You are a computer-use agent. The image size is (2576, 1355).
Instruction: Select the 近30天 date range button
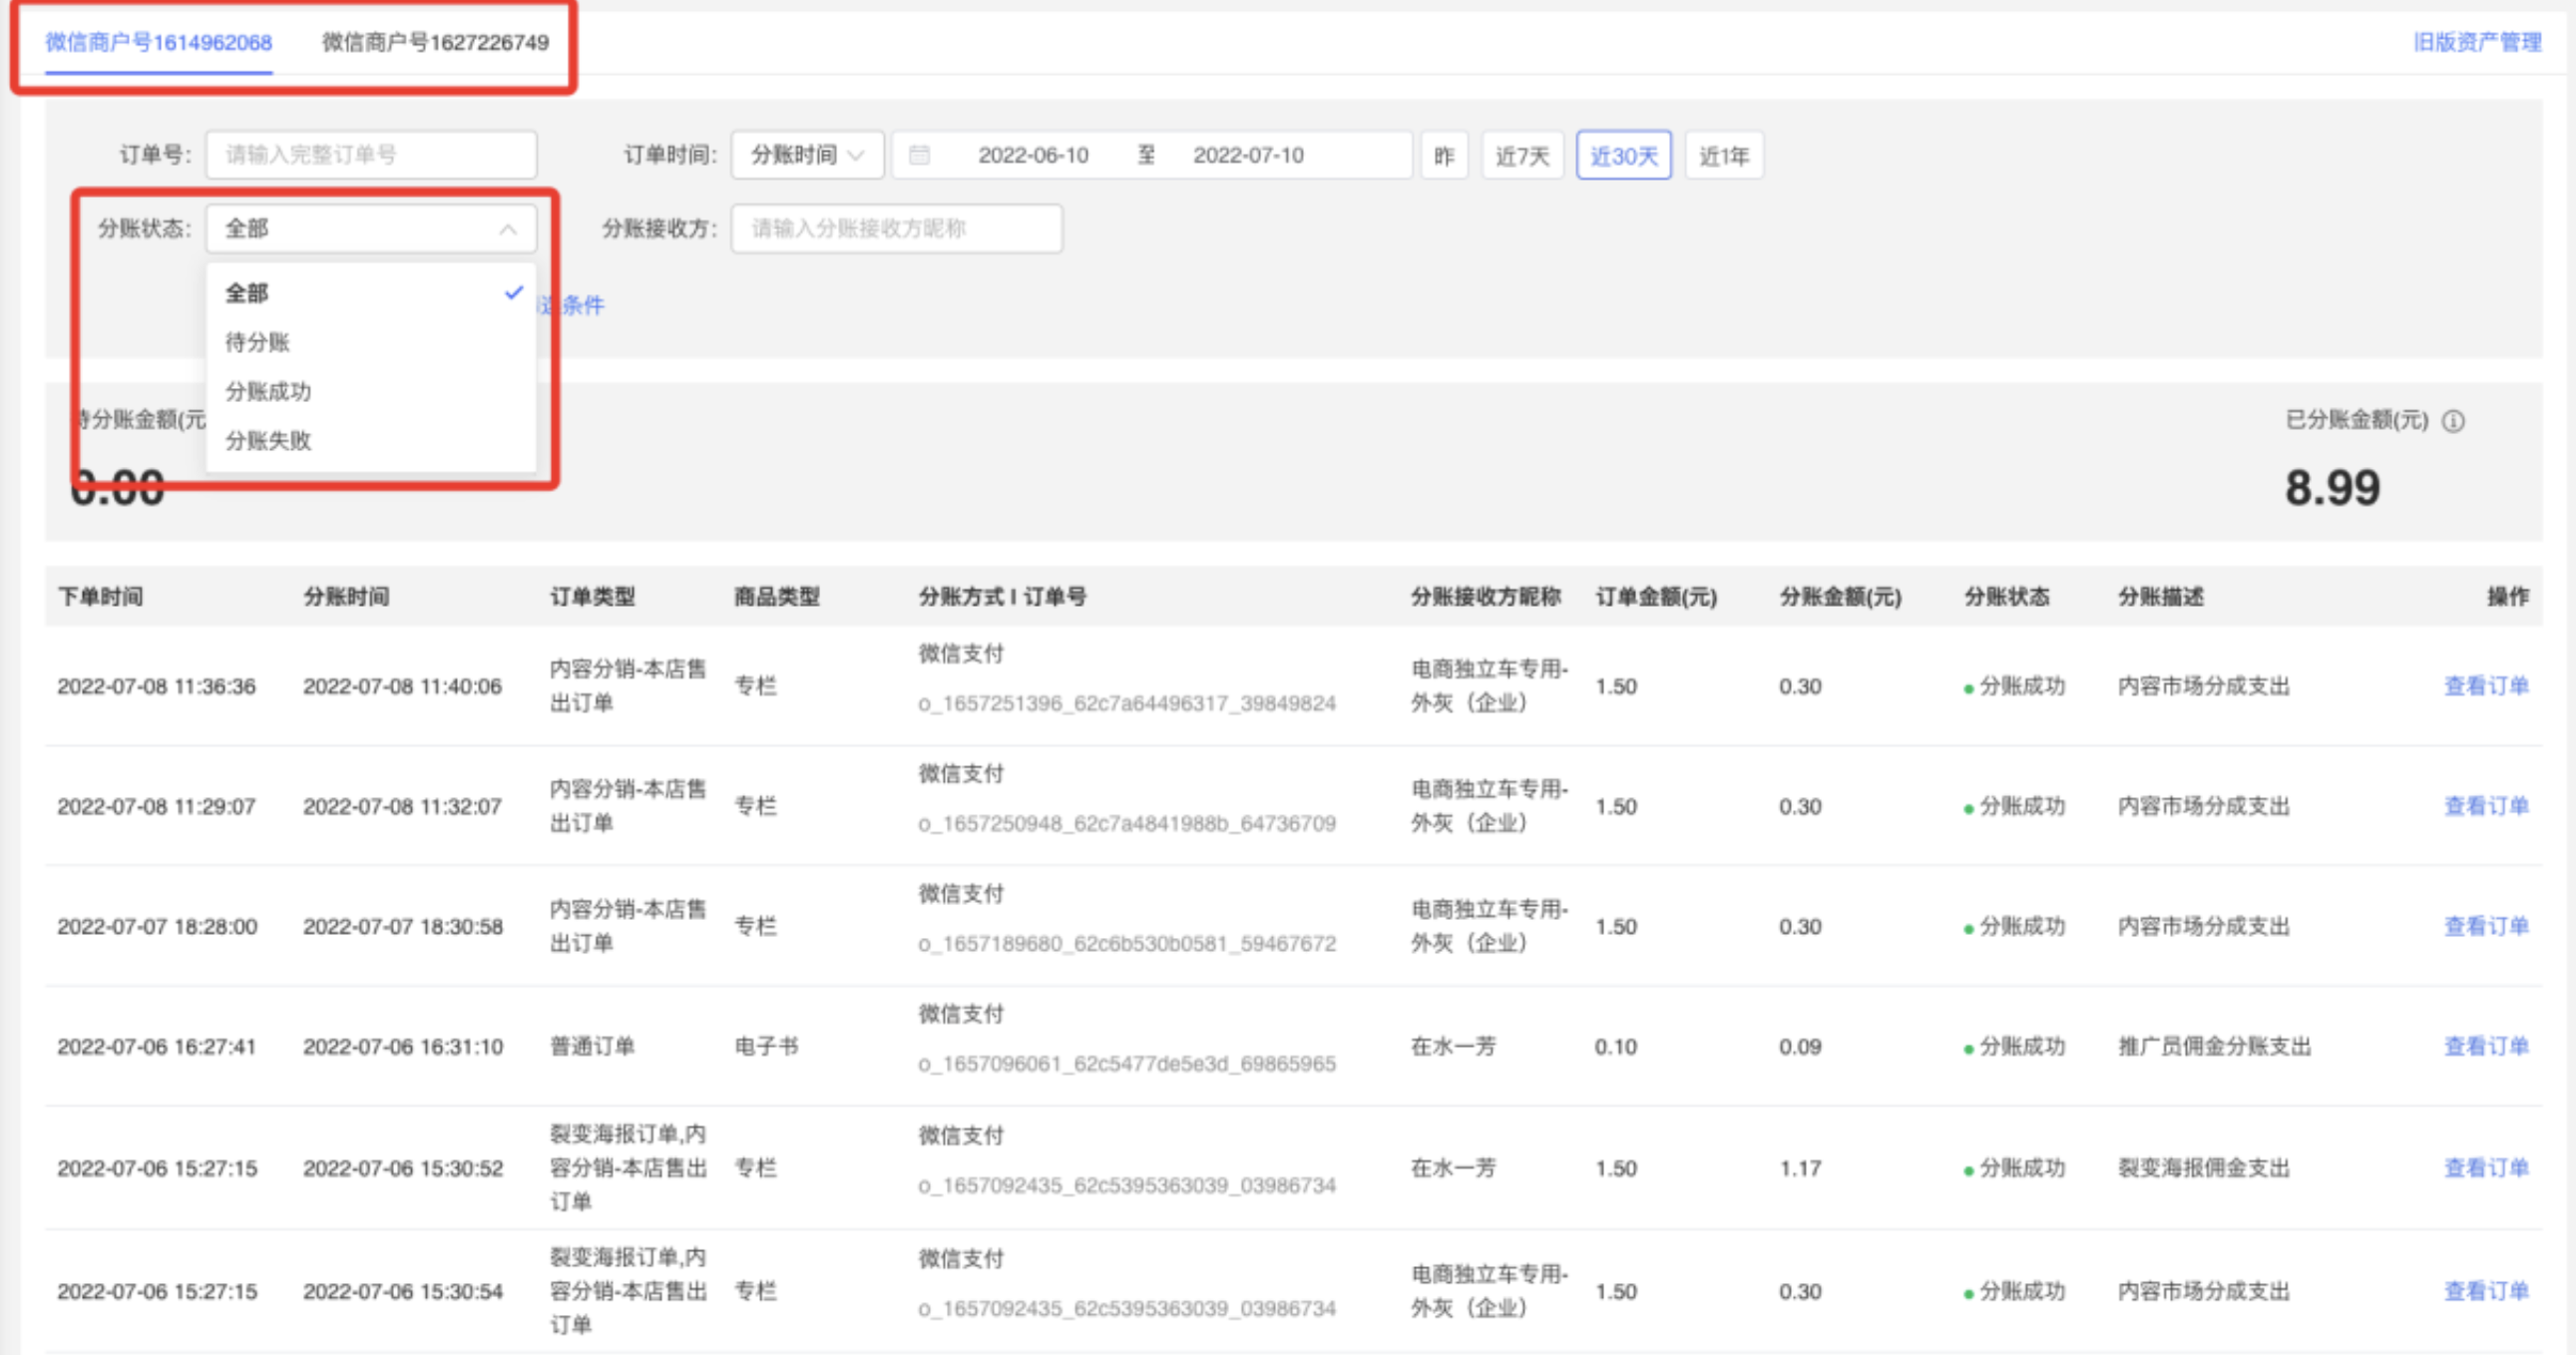pyautogui.click(x=1624, y=155)
